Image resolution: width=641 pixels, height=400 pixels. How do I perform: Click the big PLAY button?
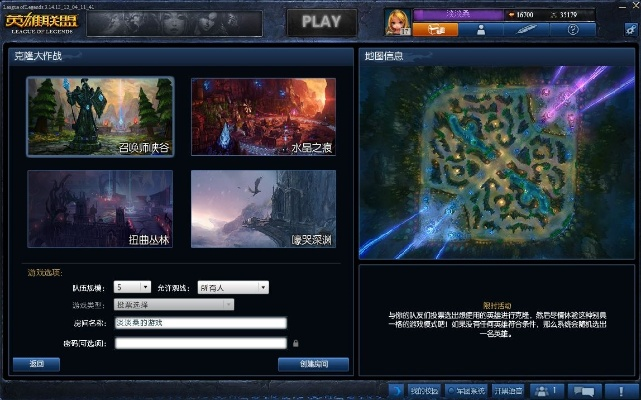tap(321, 22)
